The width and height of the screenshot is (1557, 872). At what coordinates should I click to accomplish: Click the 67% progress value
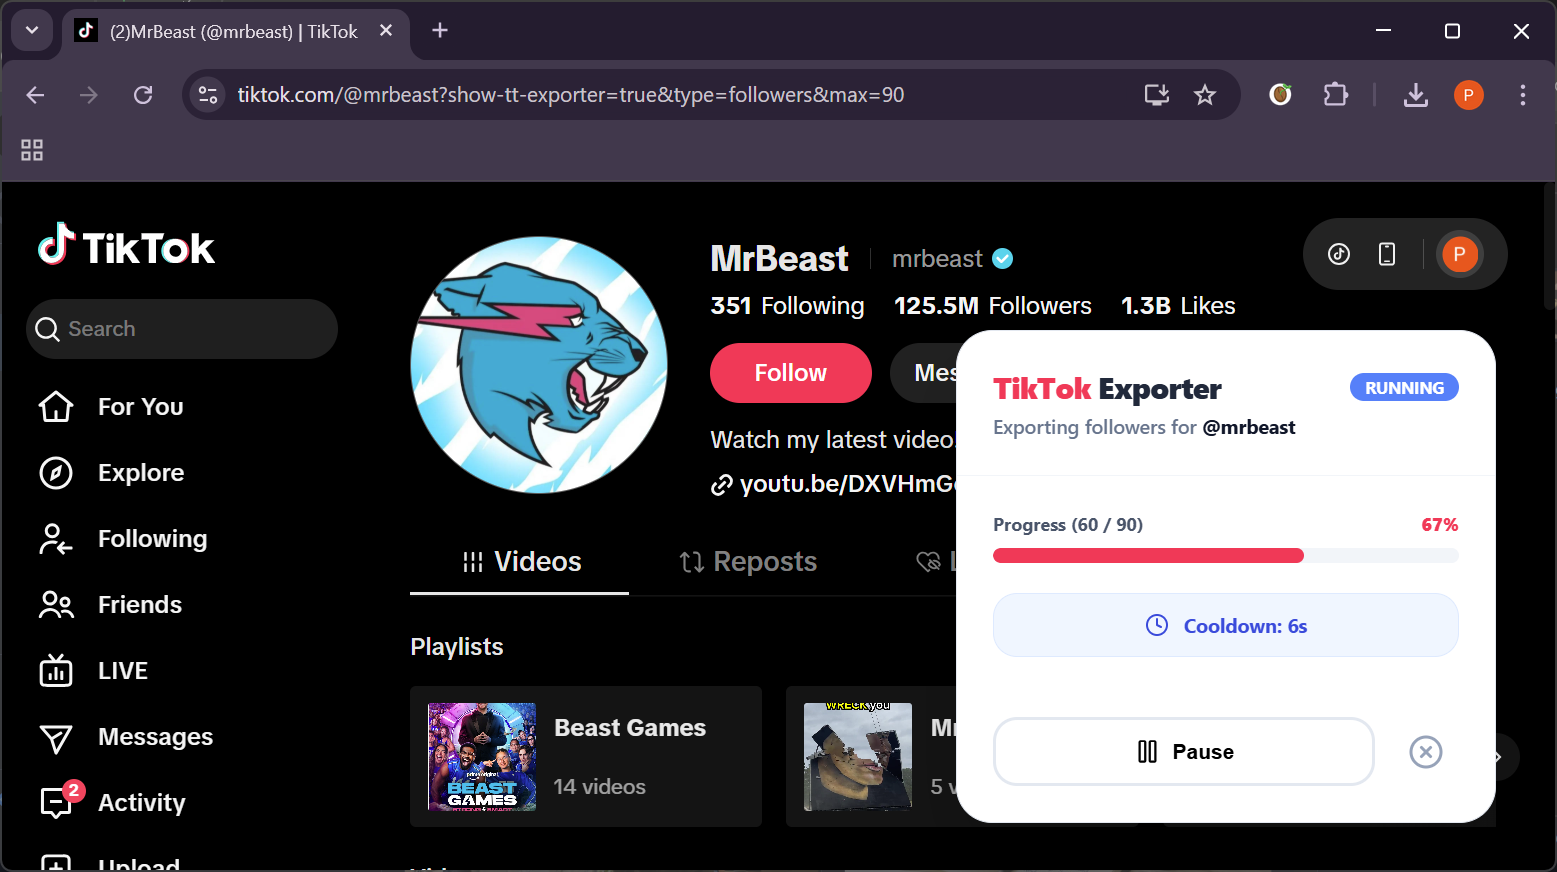1440,525
